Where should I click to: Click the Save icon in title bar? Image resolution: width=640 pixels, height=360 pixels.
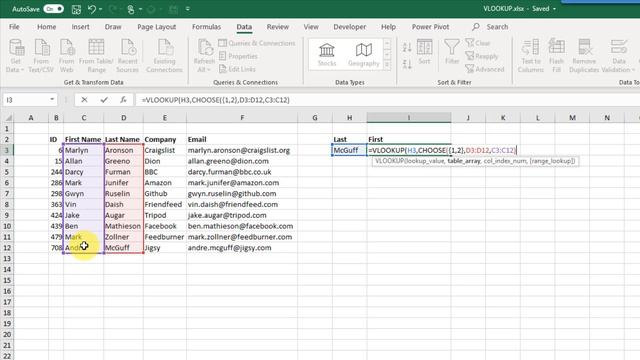coord(76,9)
